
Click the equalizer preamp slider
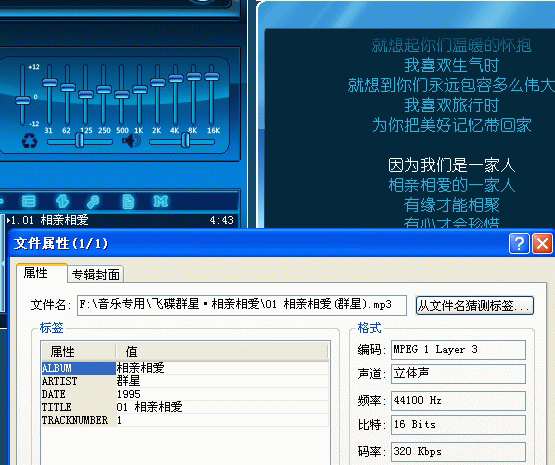coord(23,94)
